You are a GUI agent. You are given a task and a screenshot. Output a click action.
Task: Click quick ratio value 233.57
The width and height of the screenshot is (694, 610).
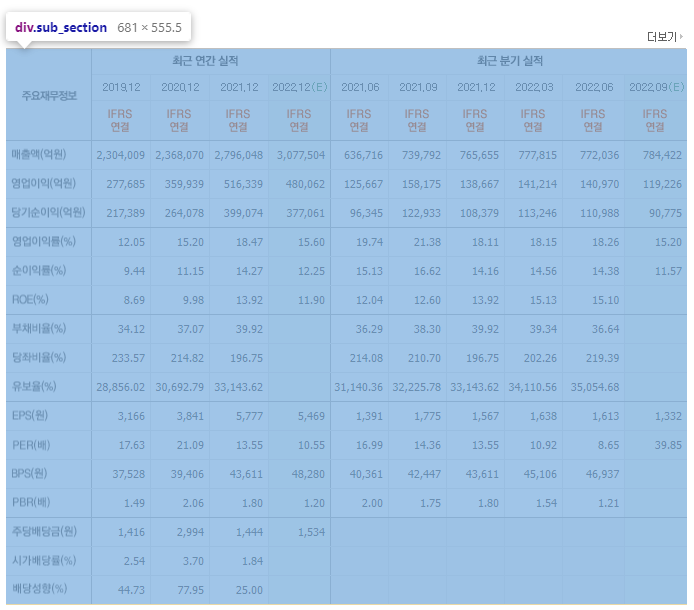128,358
